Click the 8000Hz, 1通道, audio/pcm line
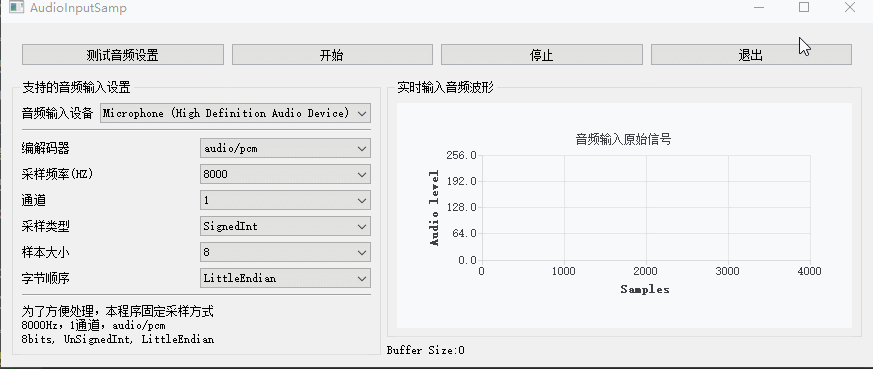 click(94, 325)
